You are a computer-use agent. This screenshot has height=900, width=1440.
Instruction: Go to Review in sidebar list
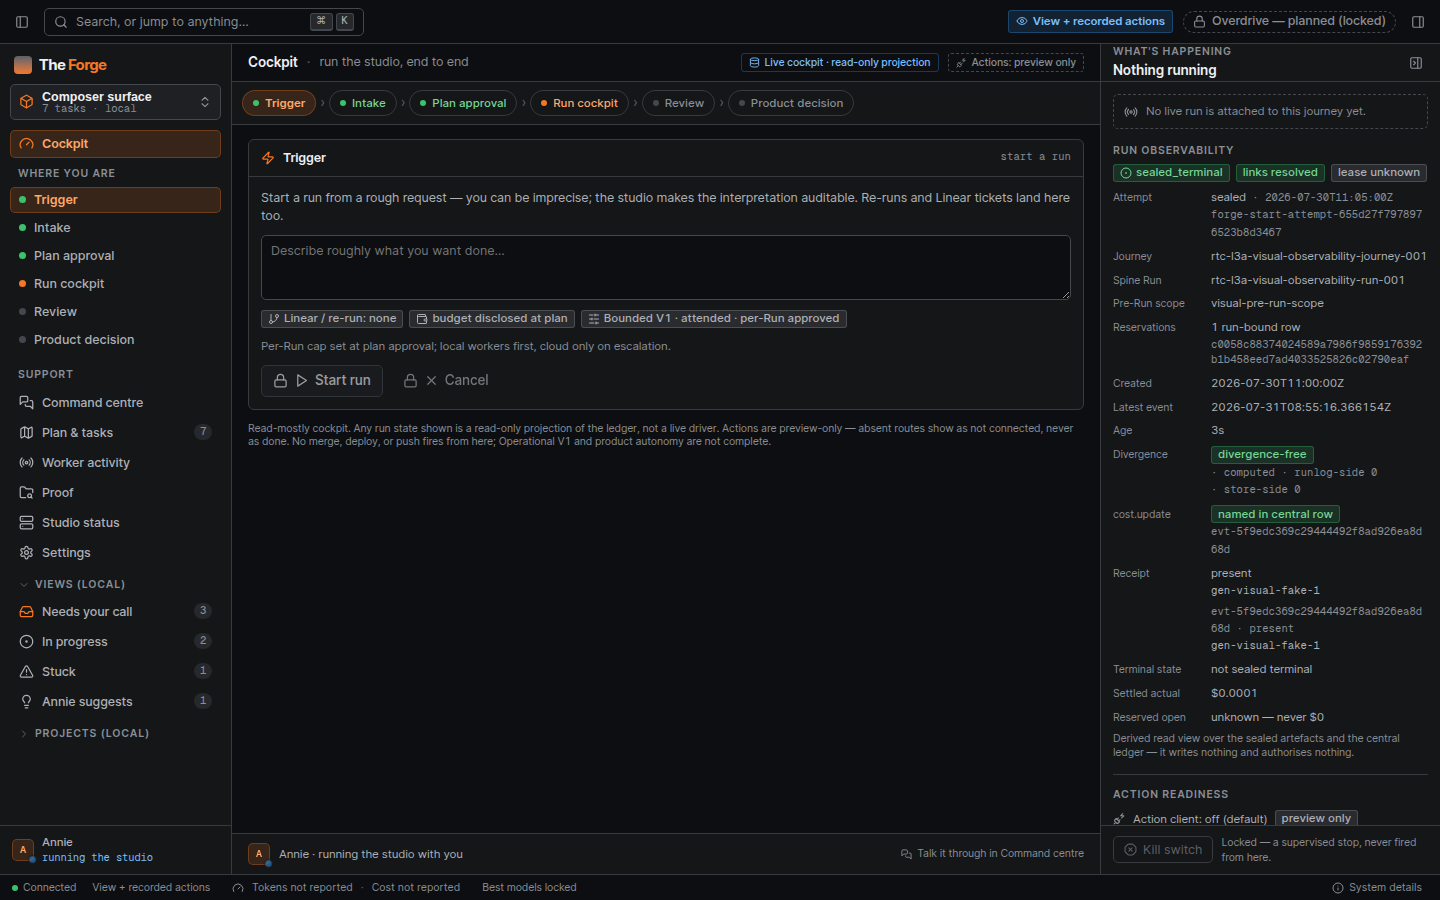coord(115,312)
